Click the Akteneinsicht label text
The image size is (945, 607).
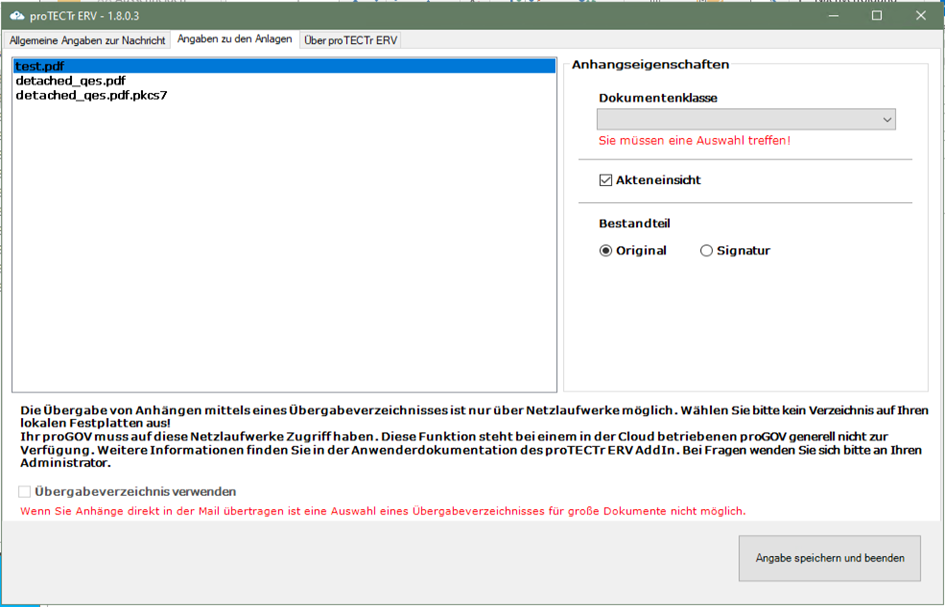(658, 181)
